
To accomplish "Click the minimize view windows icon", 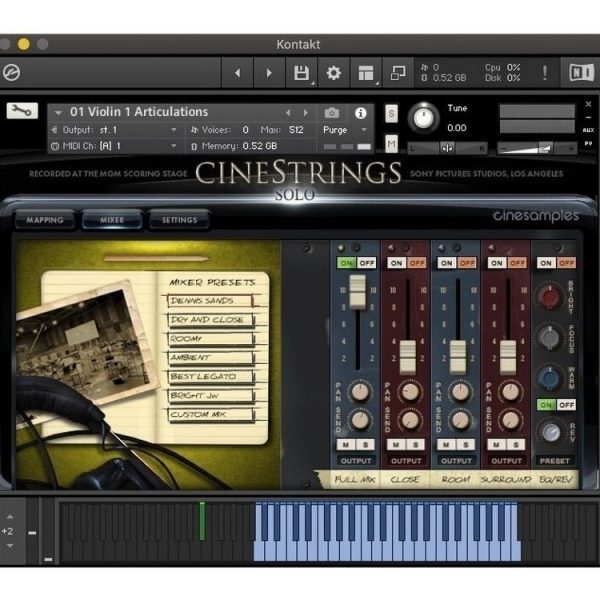I will 398,73.
